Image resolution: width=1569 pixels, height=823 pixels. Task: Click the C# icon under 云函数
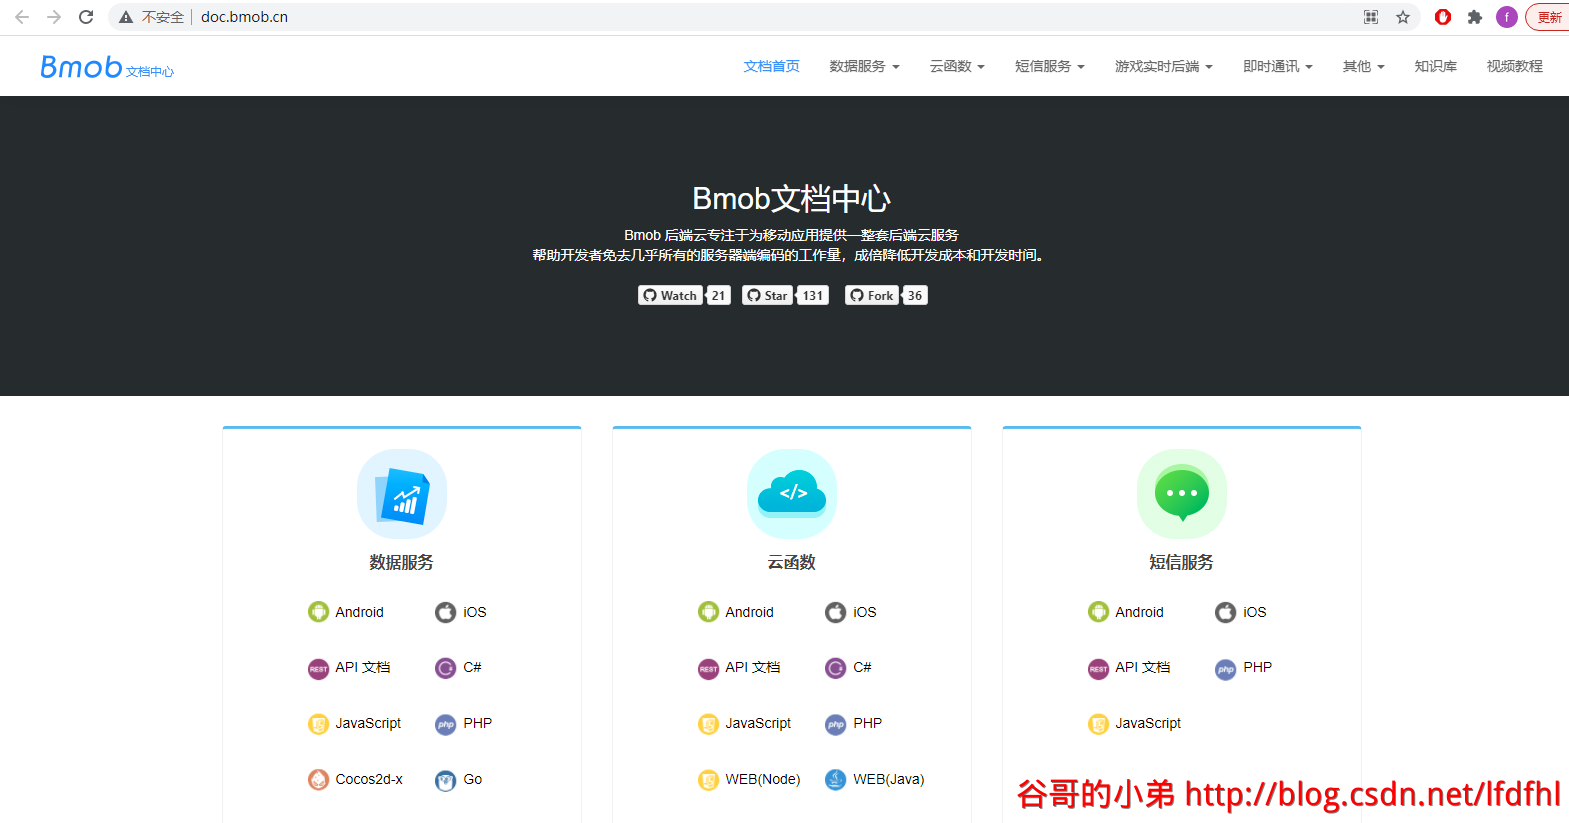836,668
